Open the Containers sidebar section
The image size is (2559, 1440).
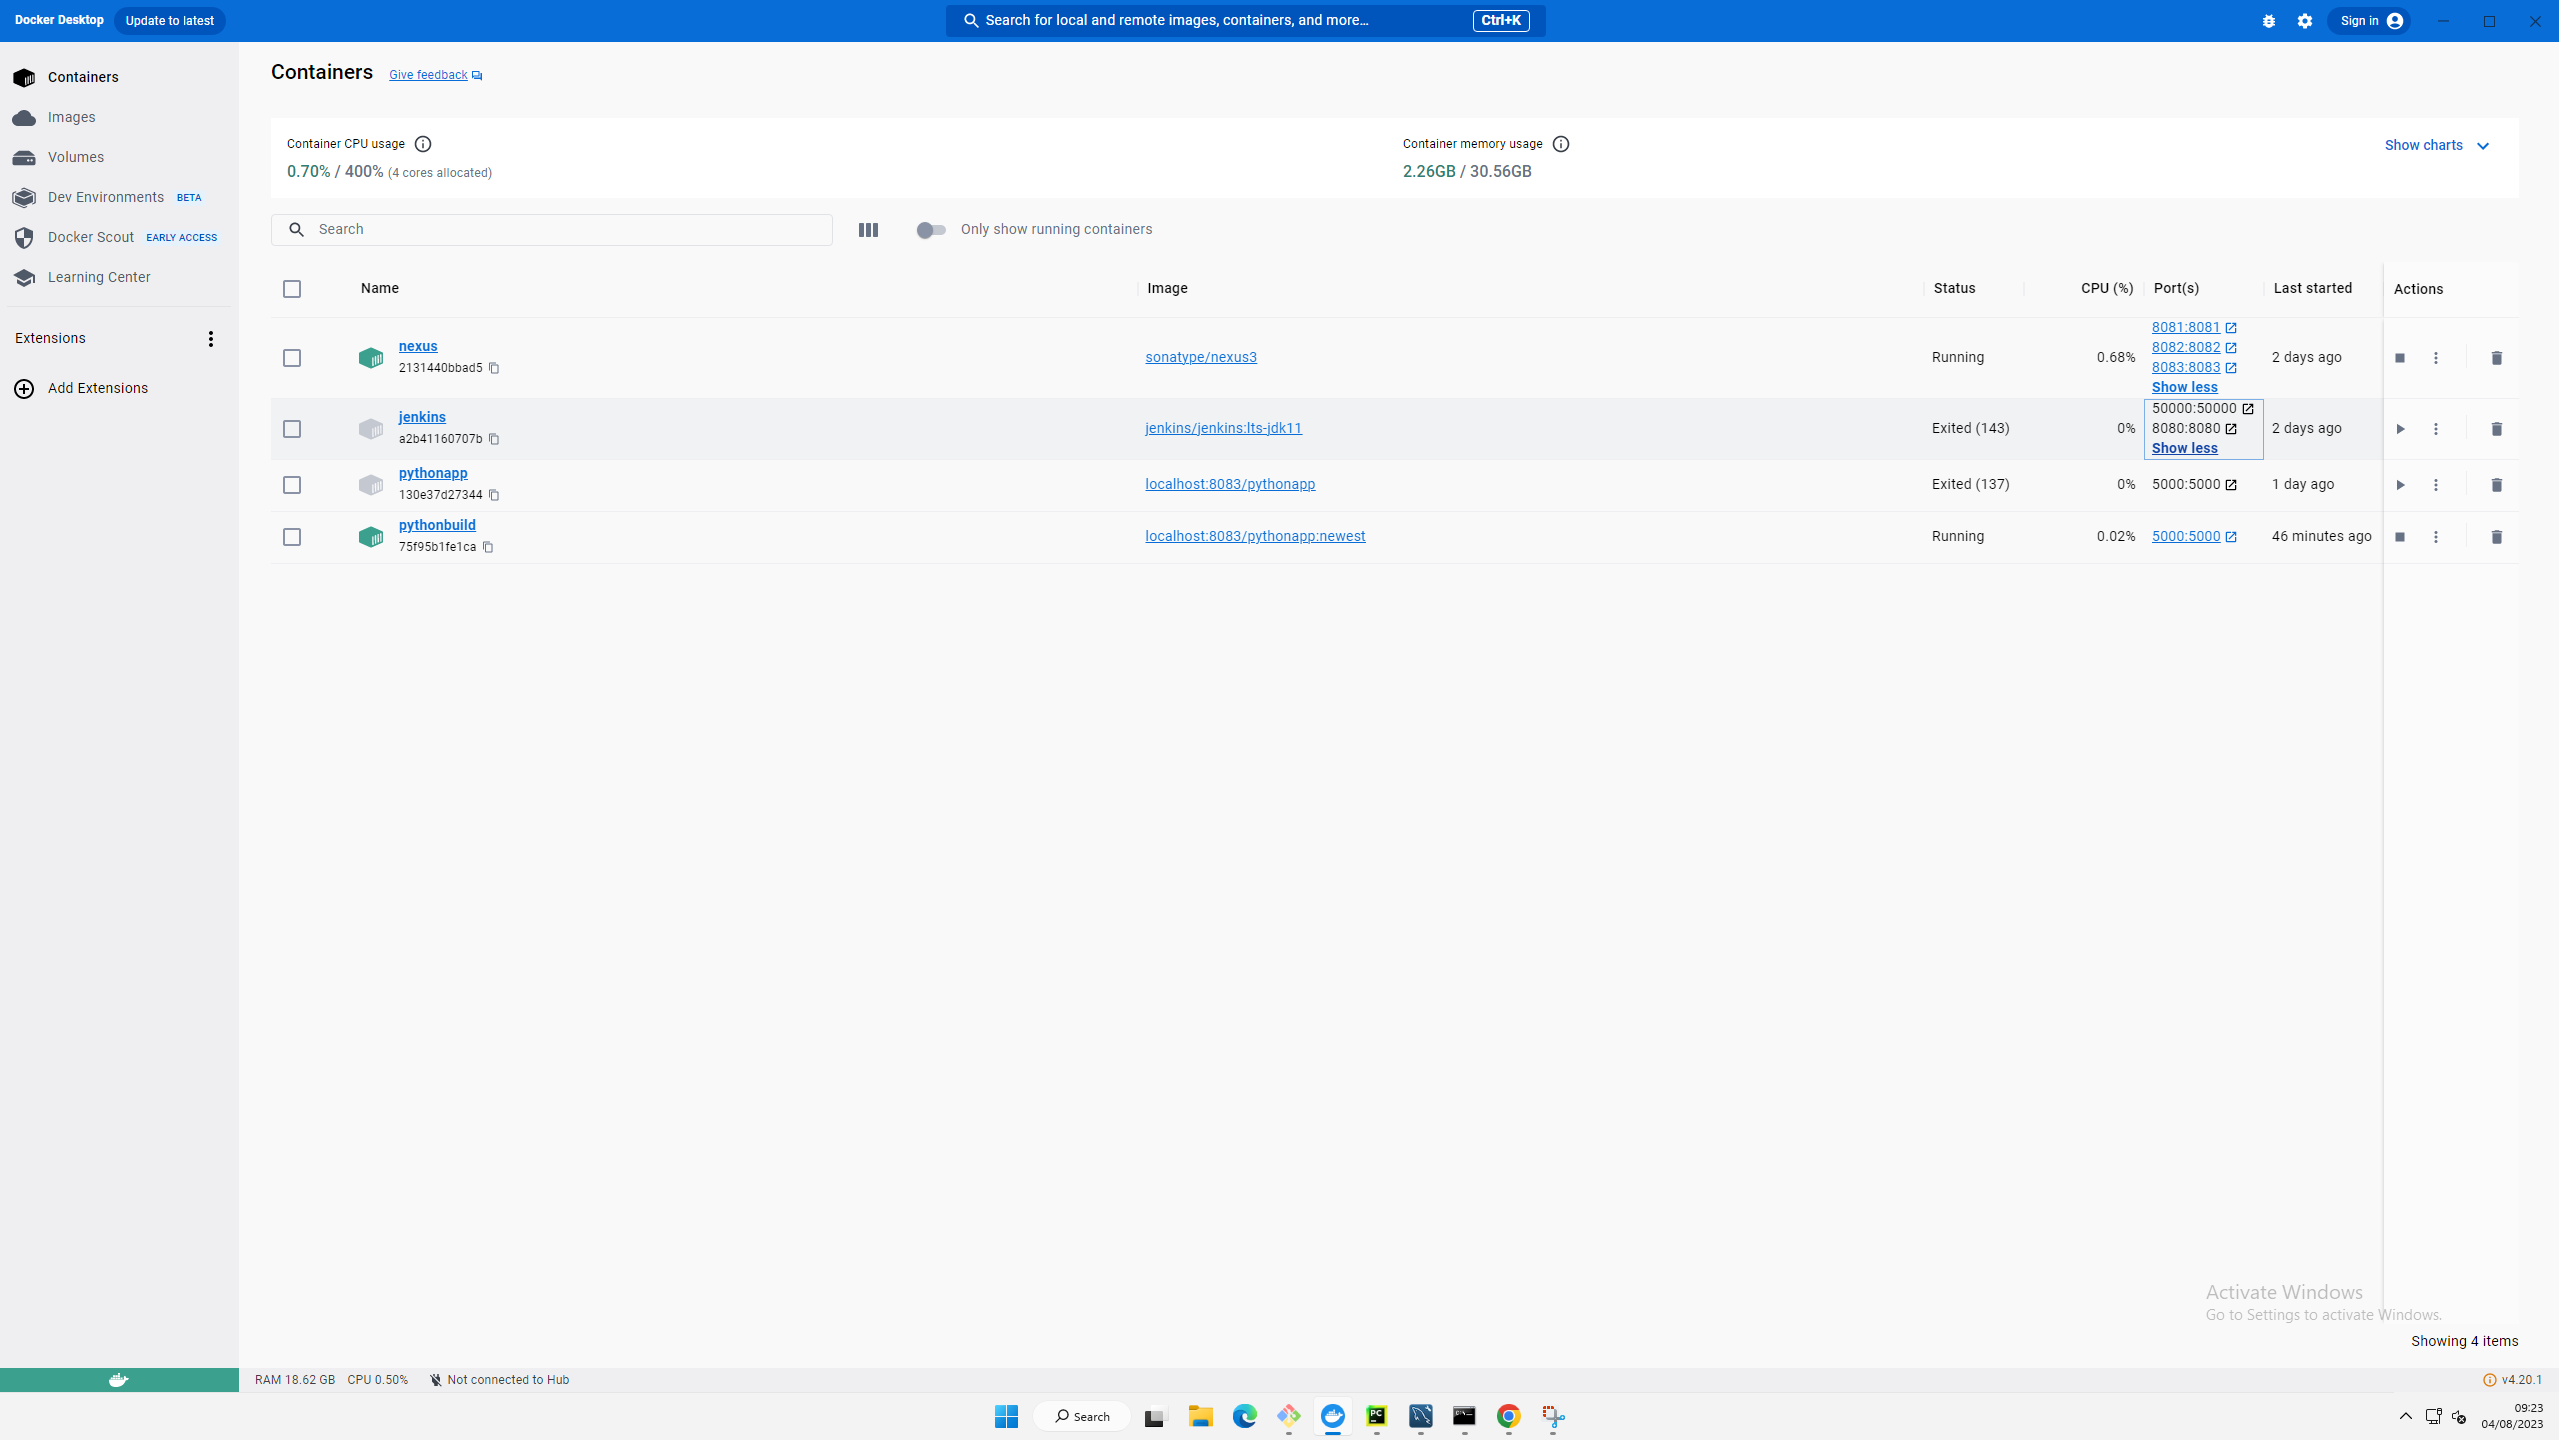(83, 77)
